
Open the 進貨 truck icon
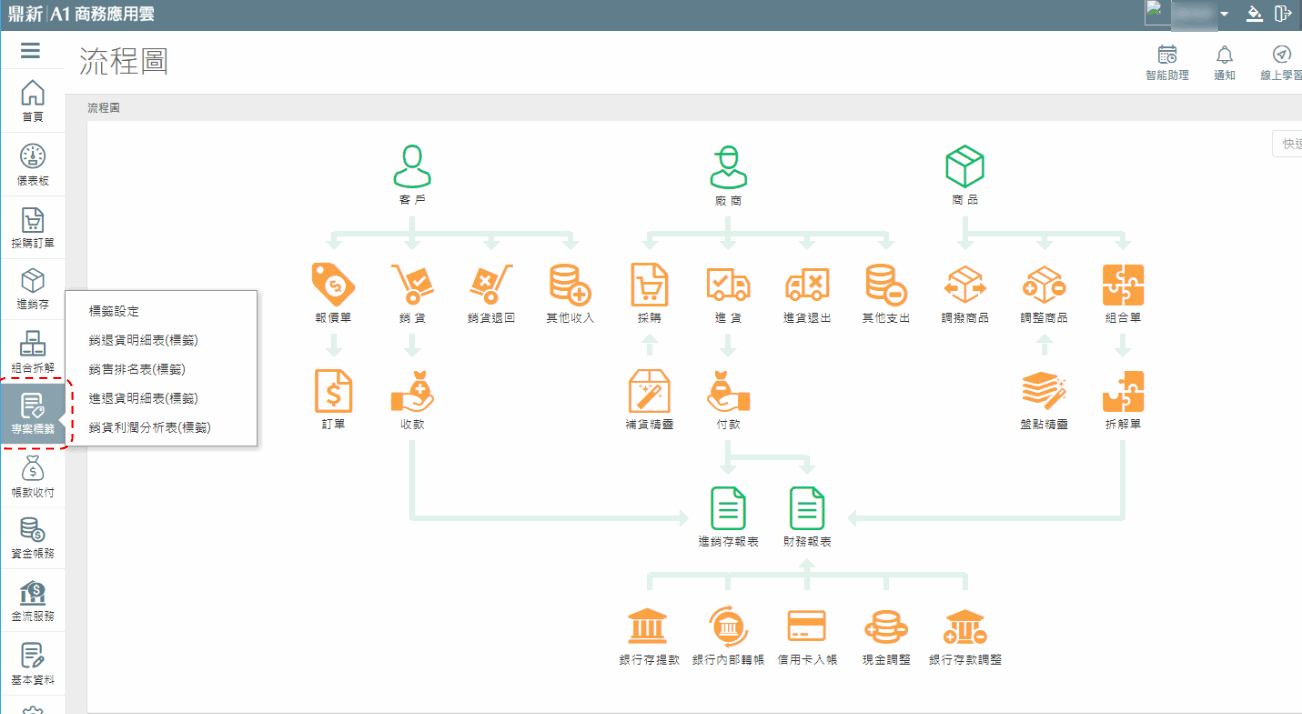(728, 285)
